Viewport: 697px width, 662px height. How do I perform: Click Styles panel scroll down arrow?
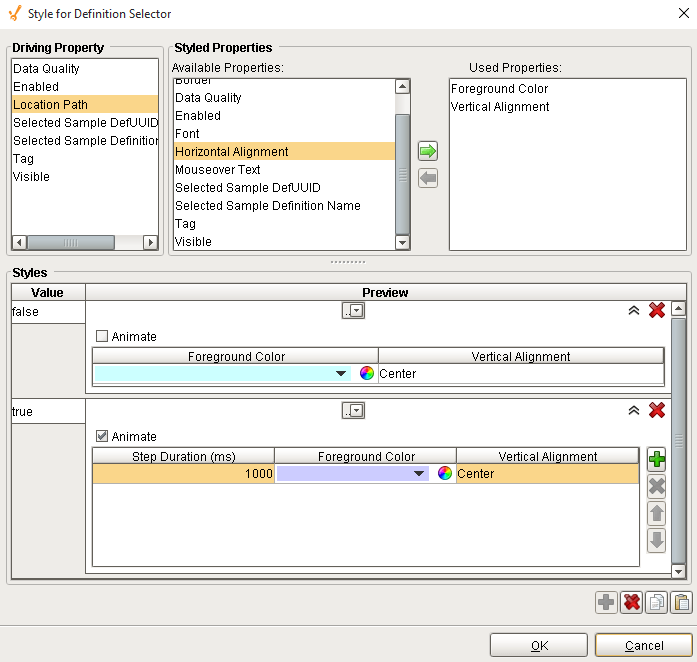point(678,571)
